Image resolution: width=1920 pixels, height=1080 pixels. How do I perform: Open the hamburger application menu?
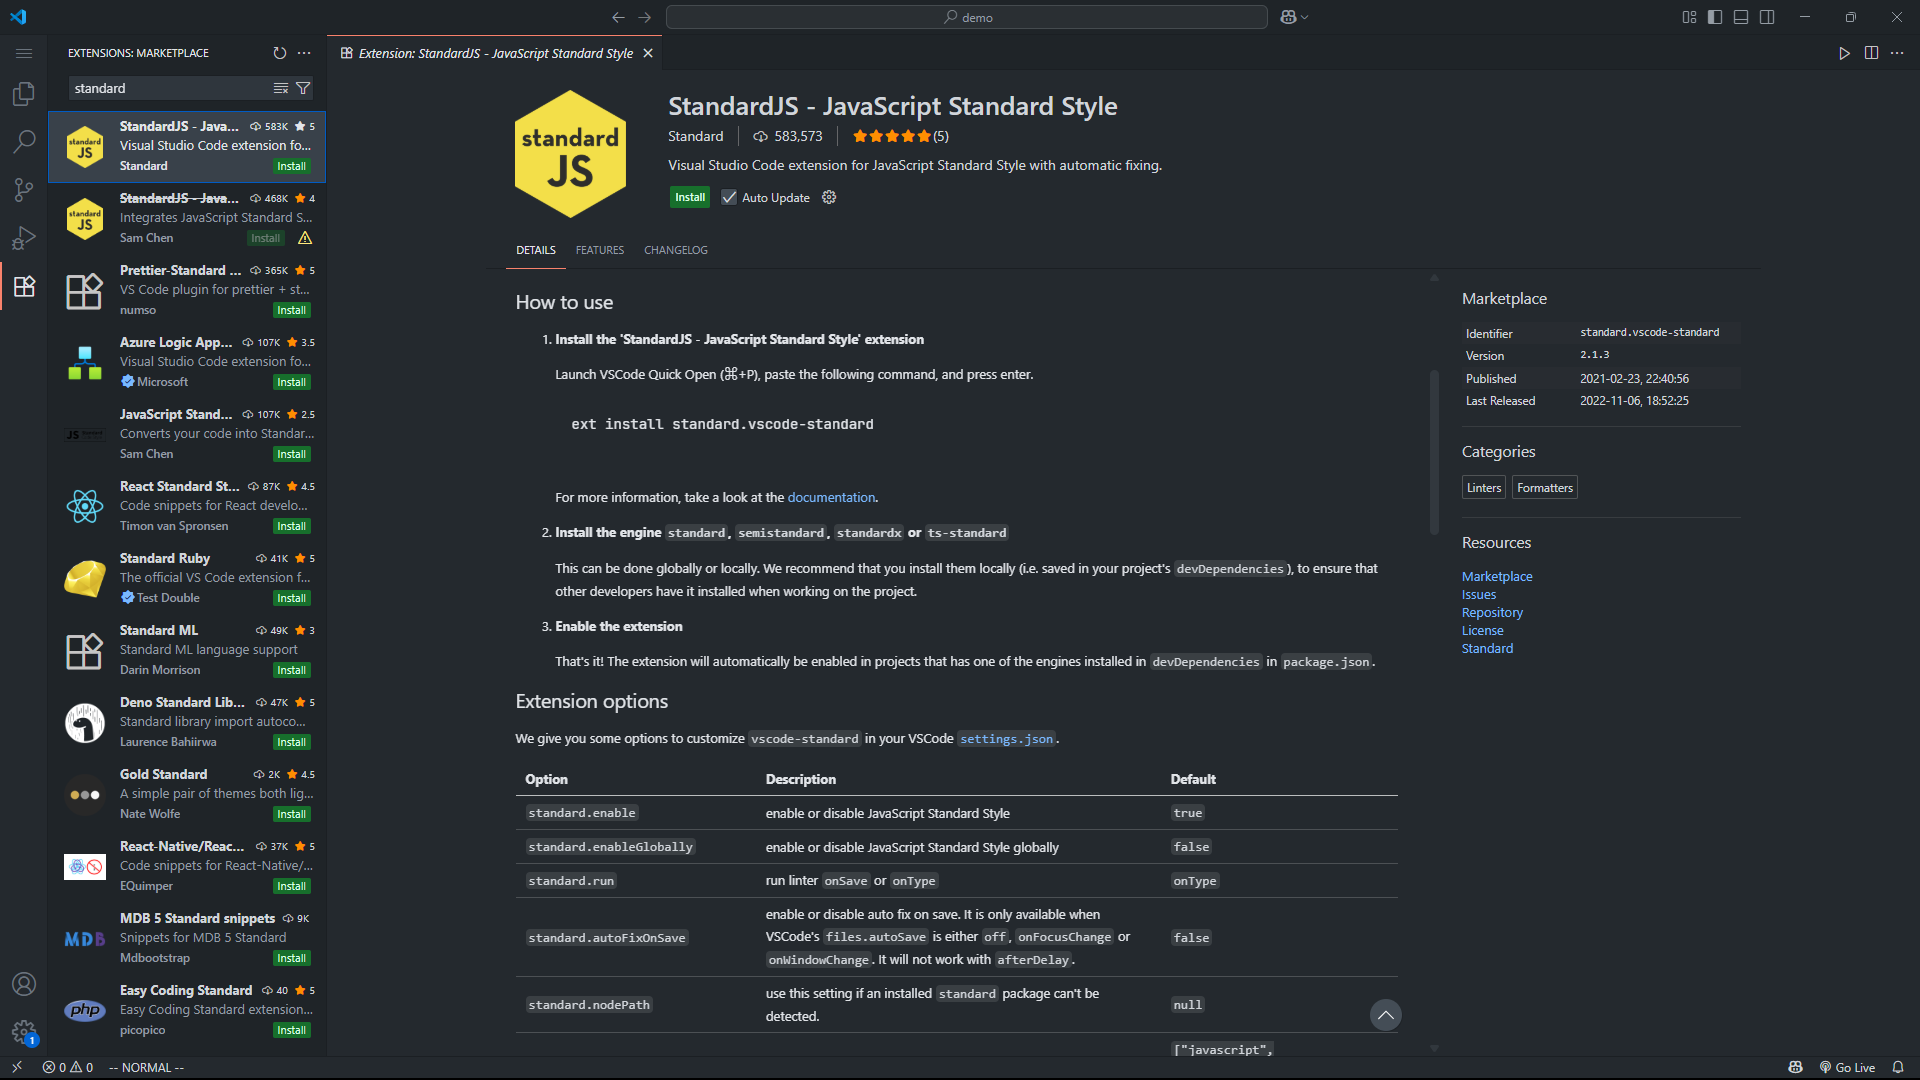coord(24,53)
